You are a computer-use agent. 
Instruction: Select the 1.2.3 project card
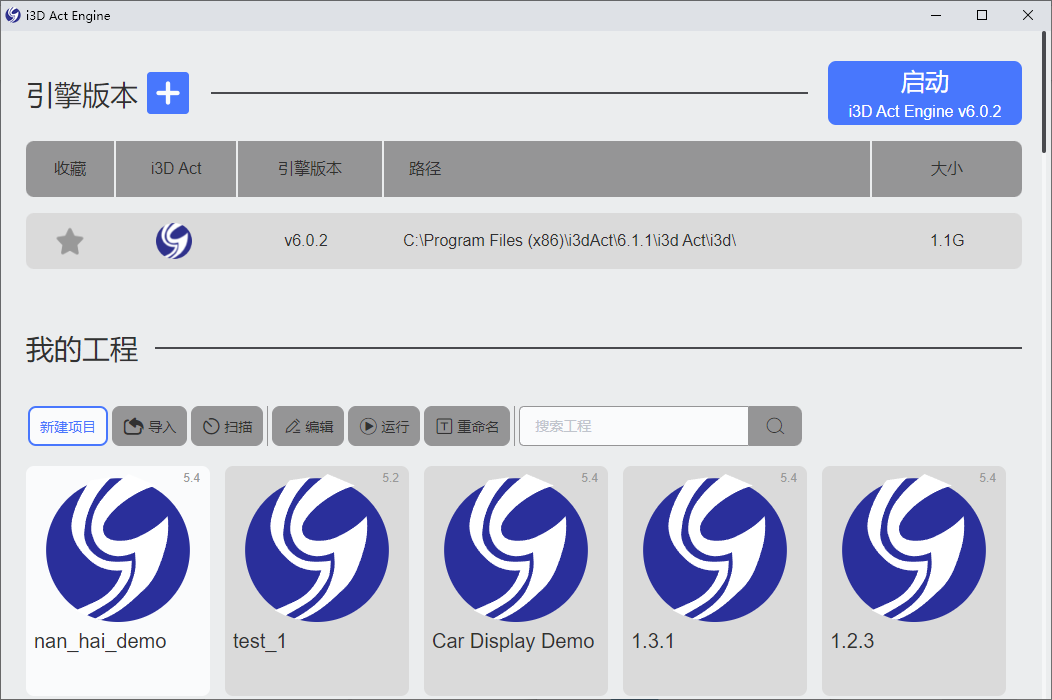point(914,581)
